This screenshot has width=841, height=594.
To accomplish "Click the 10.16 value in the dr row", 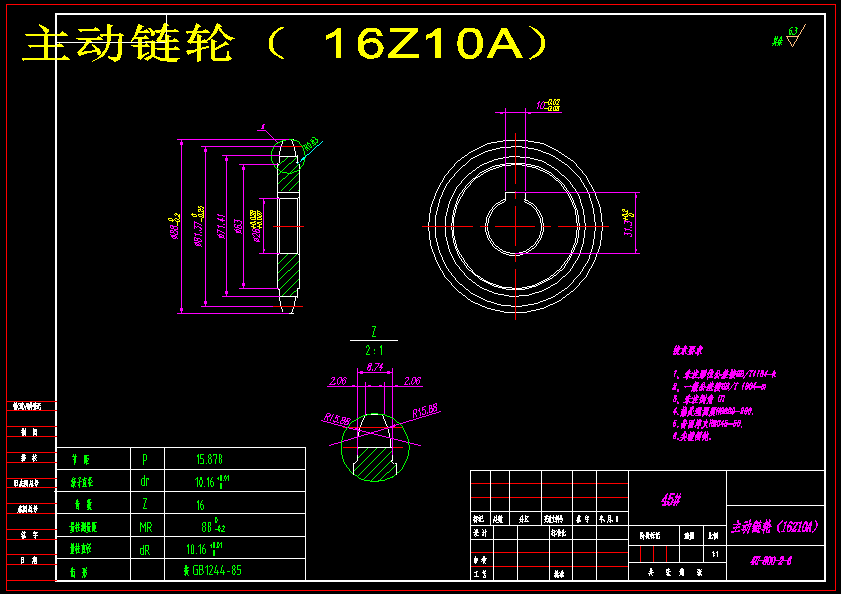I will tap(212, 481).
